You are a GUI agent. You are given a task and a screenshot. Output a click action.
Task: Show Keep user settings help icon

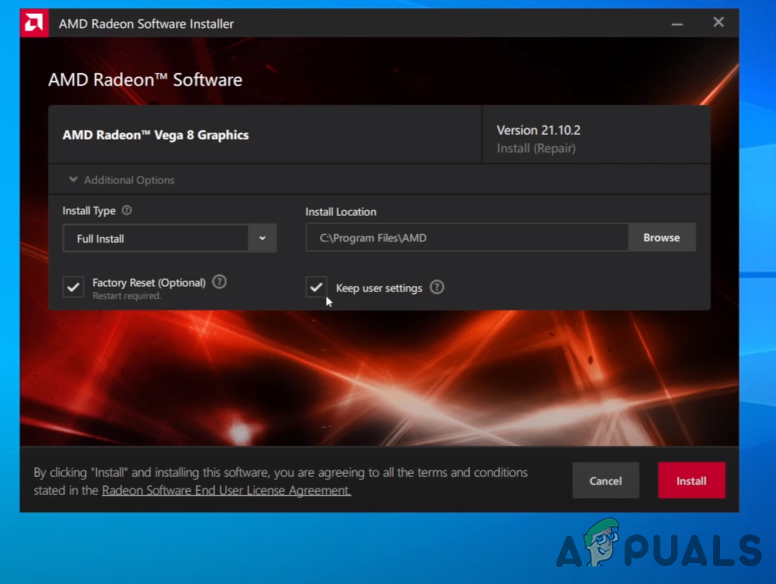(436, 287)
